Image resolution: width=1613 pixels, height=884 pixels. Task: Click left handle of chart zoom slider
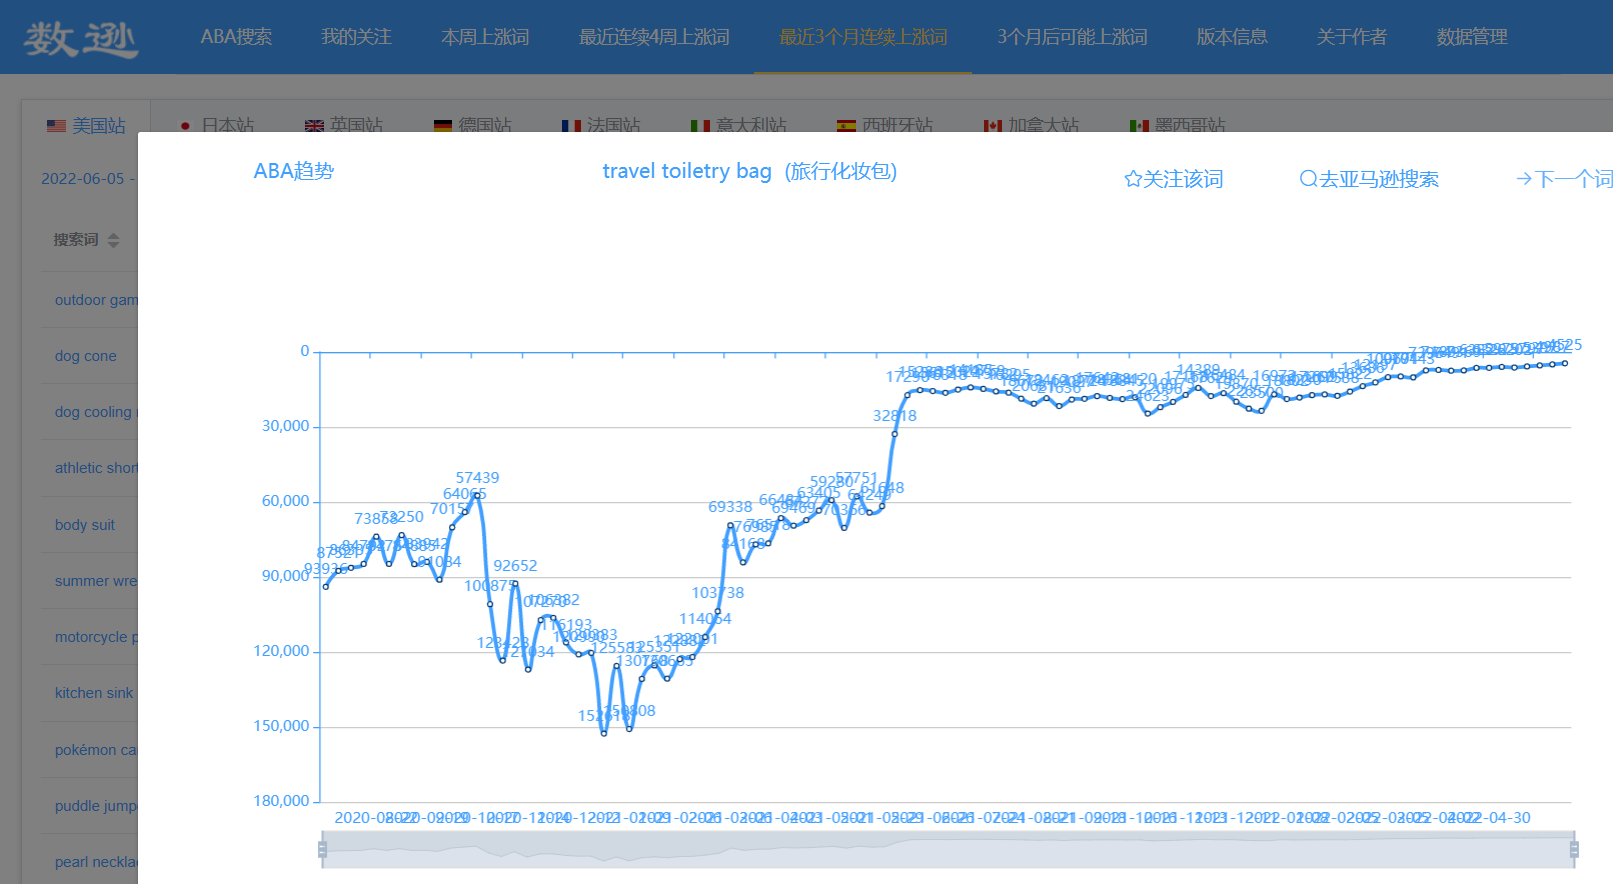(322, 849)
